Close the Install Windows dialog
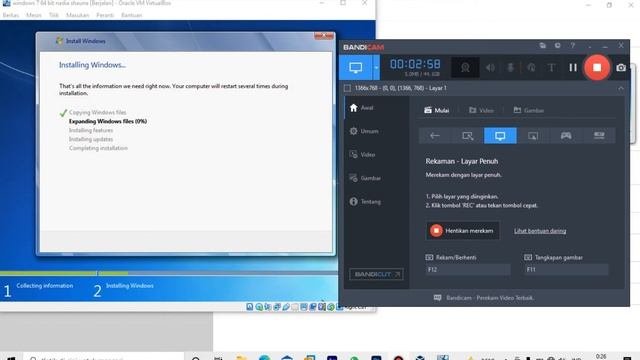 (324, 36)
